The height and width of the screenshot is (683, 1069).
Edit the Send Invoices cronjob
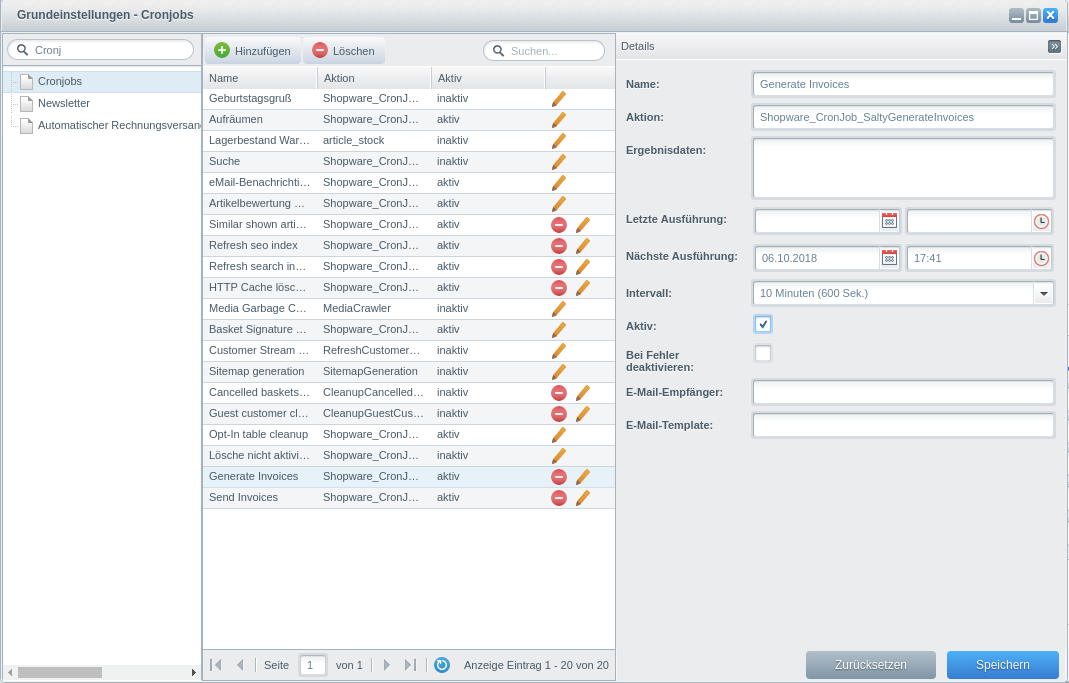583,498
